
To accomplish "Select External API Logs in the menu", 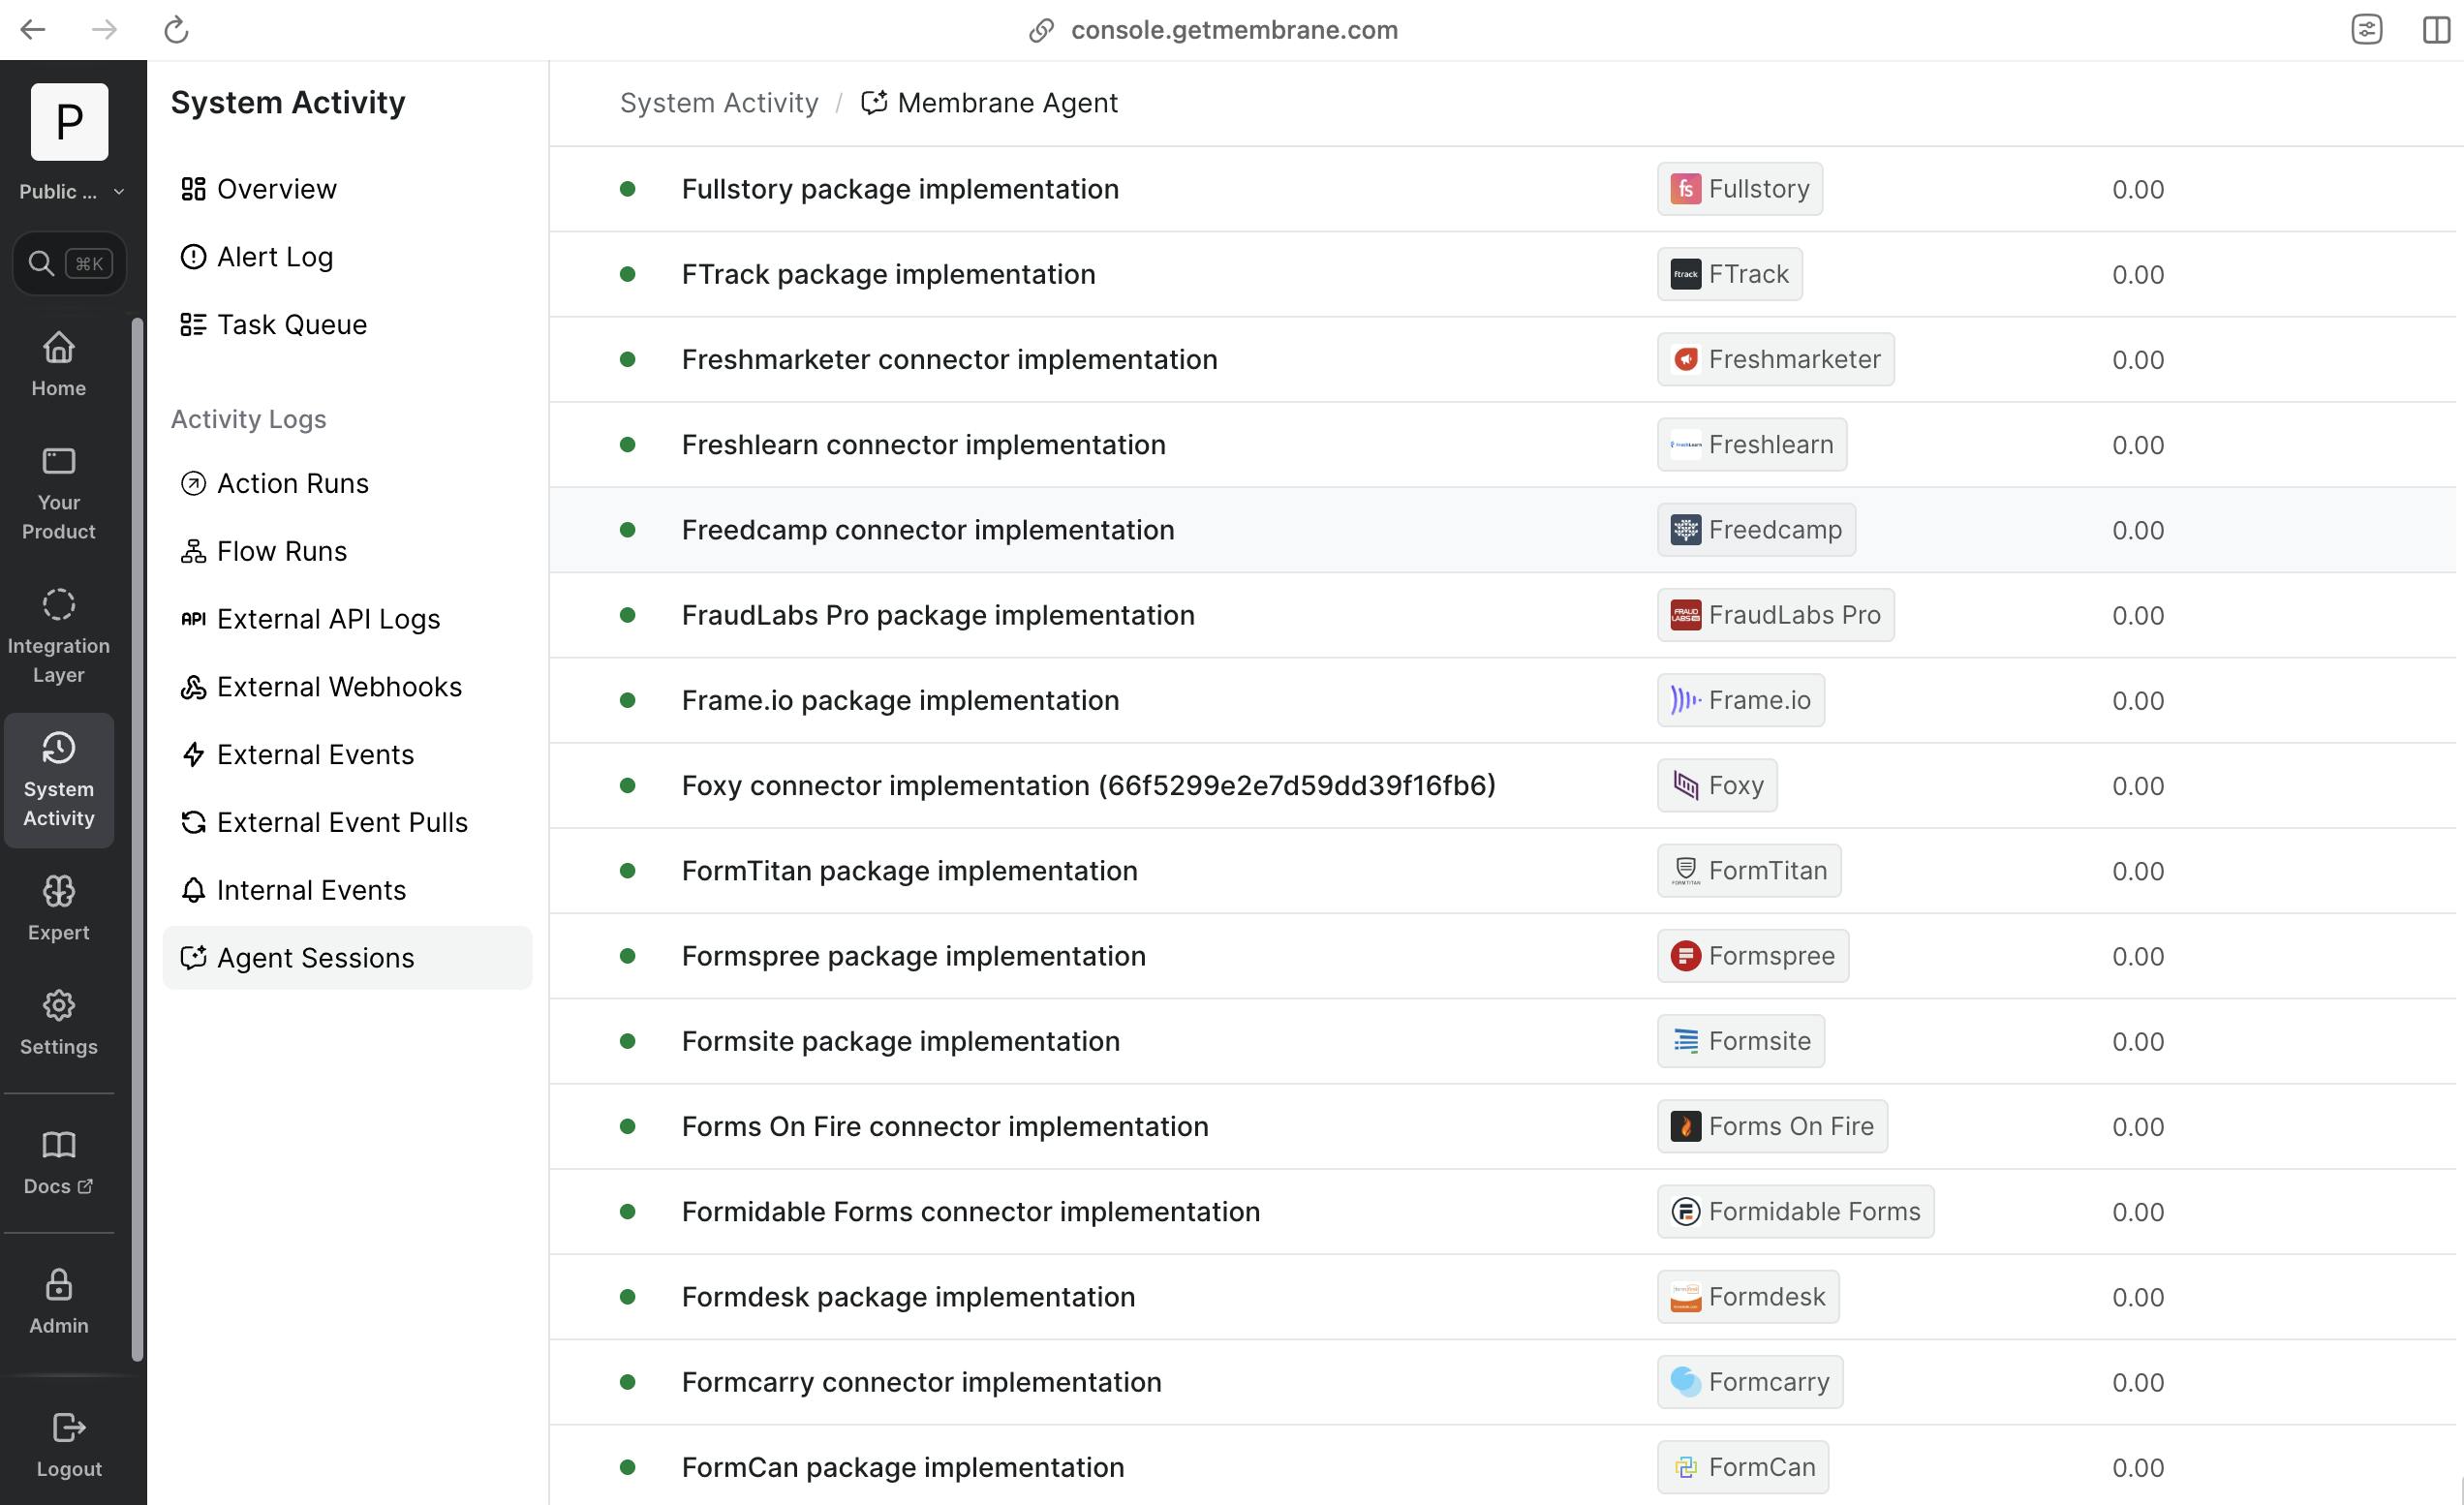I will coord(327,619).
